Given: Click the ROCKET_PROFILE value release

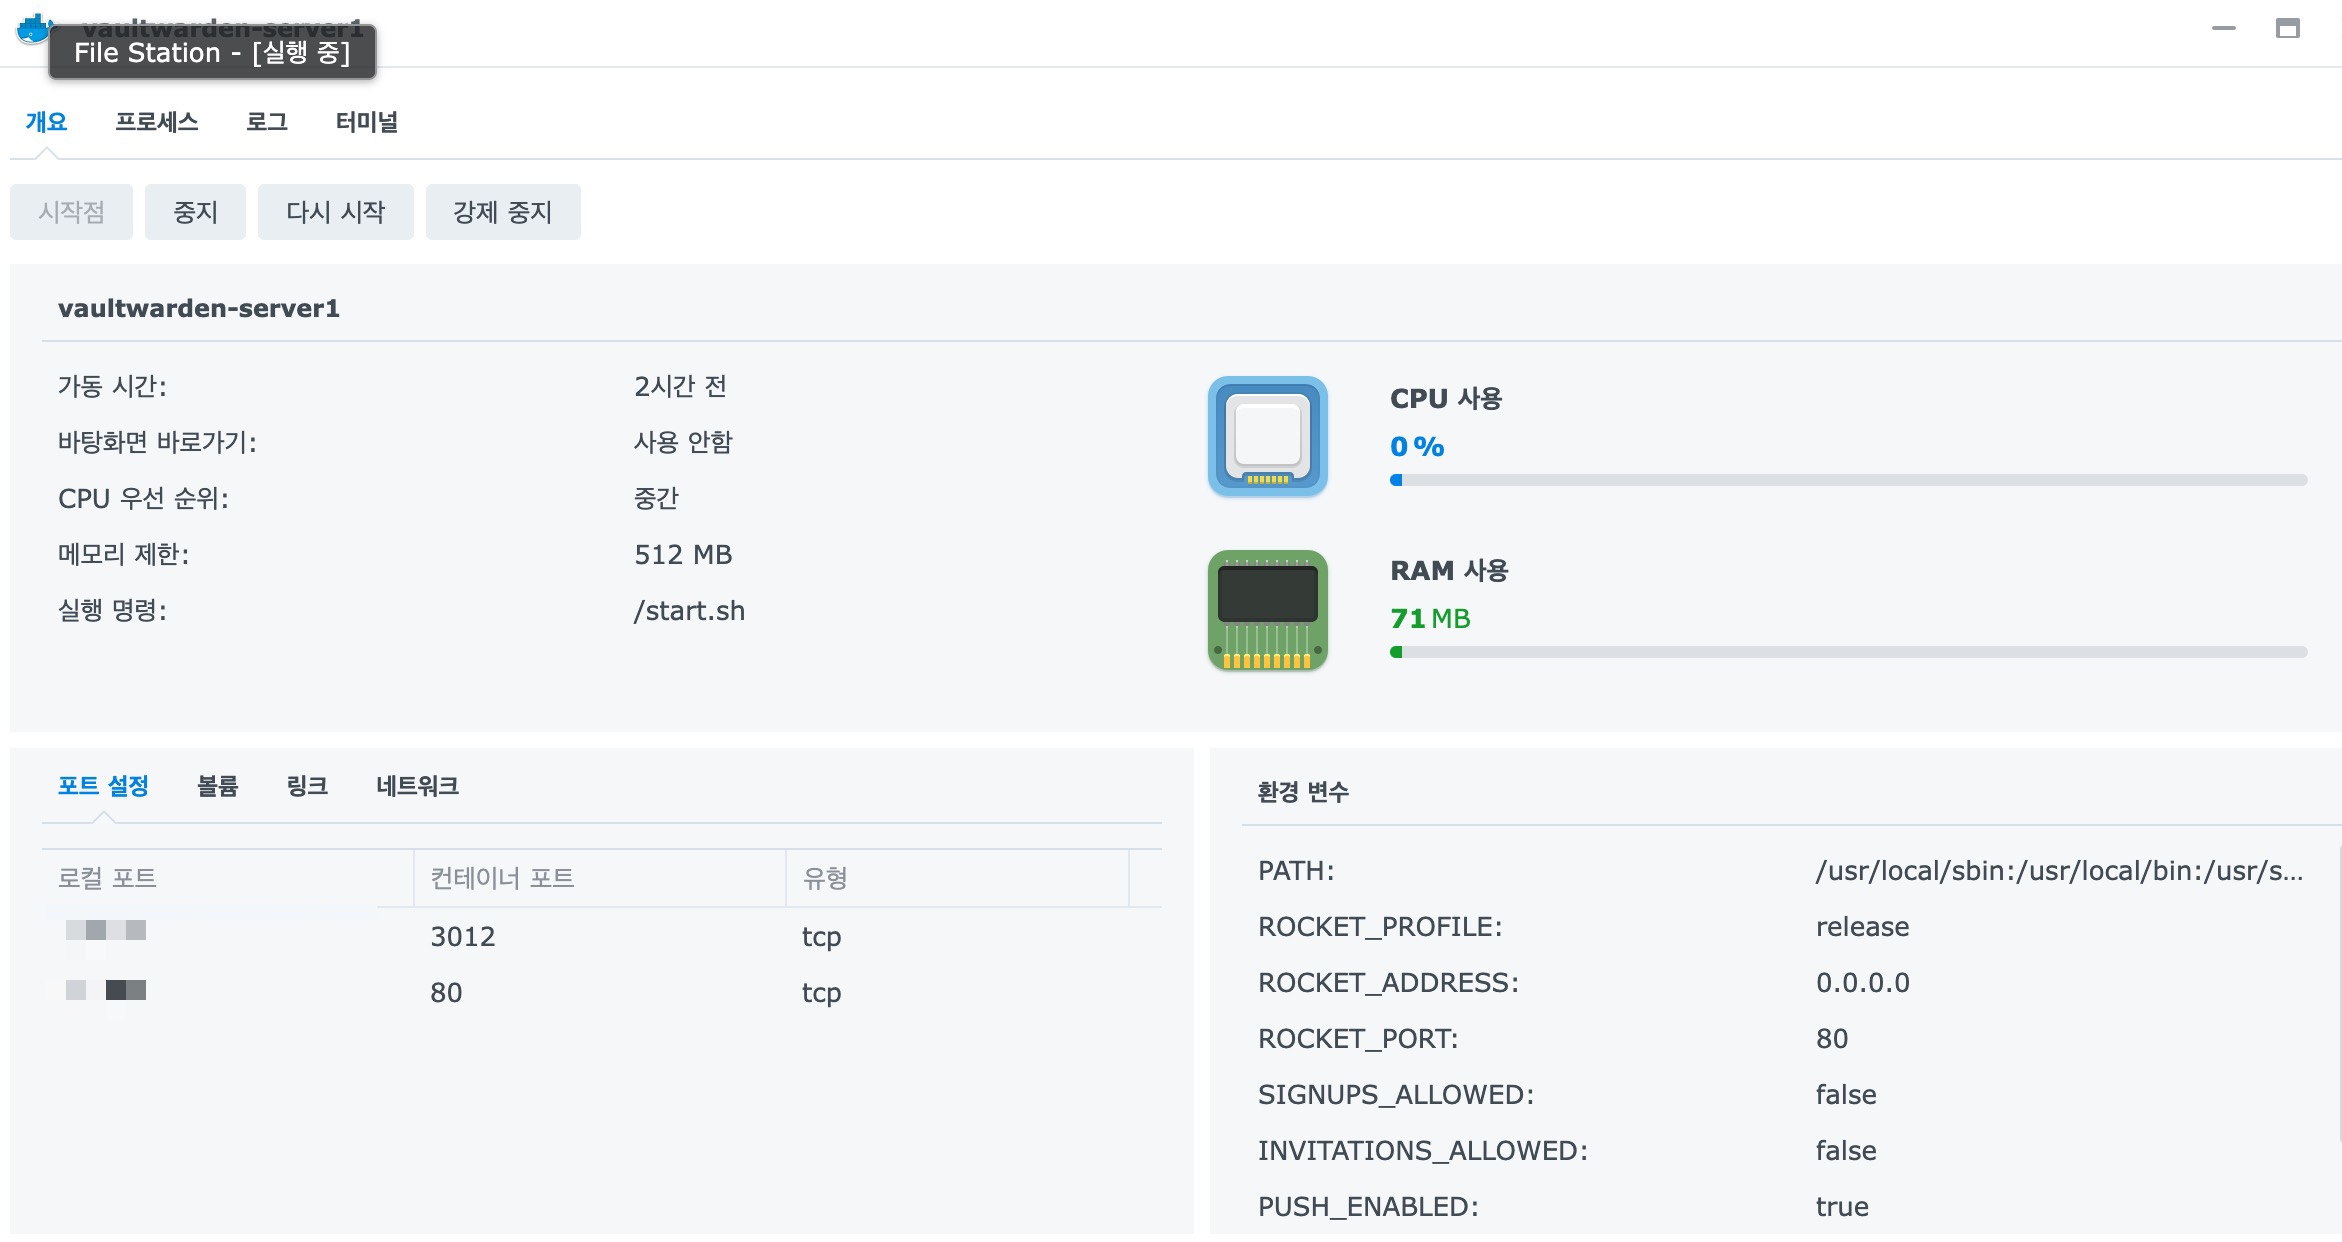Looking at the screenshot, I should point(1862,926).
